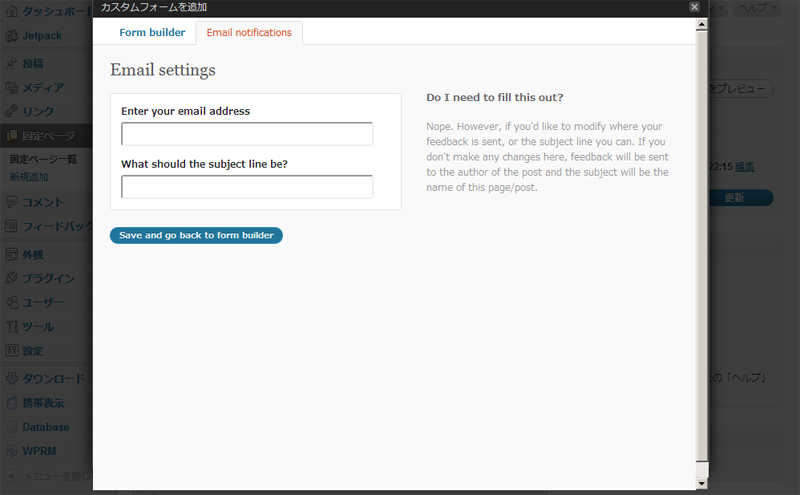Open the 外観 appearance menu

33,254
